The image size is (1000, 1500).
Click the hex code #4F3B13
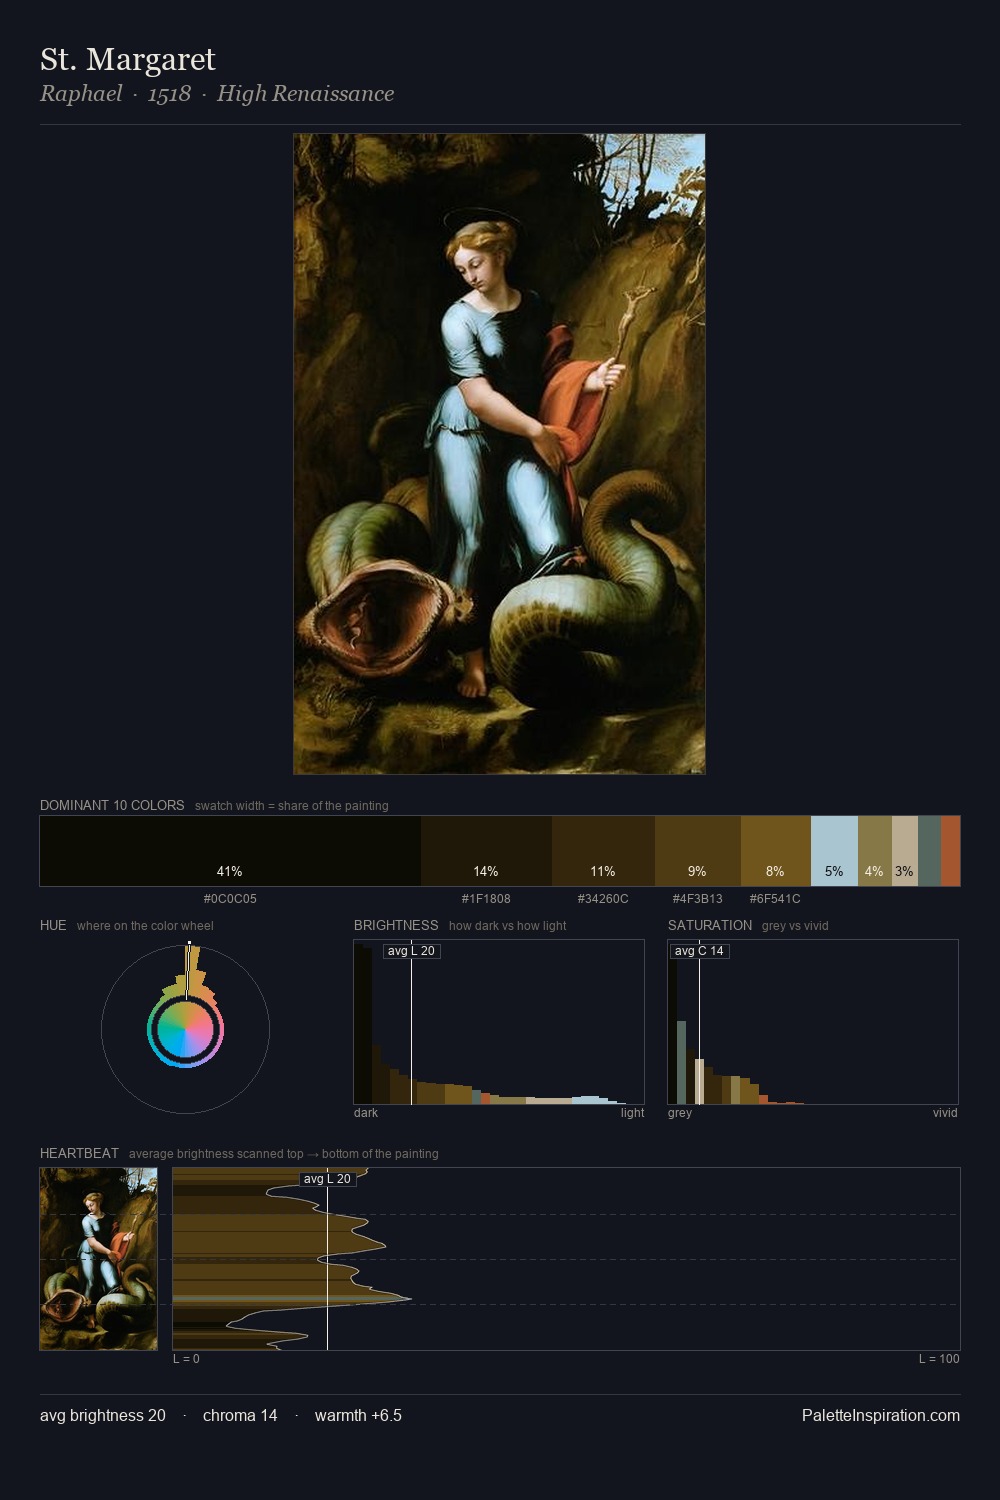(x=697, y=899)
